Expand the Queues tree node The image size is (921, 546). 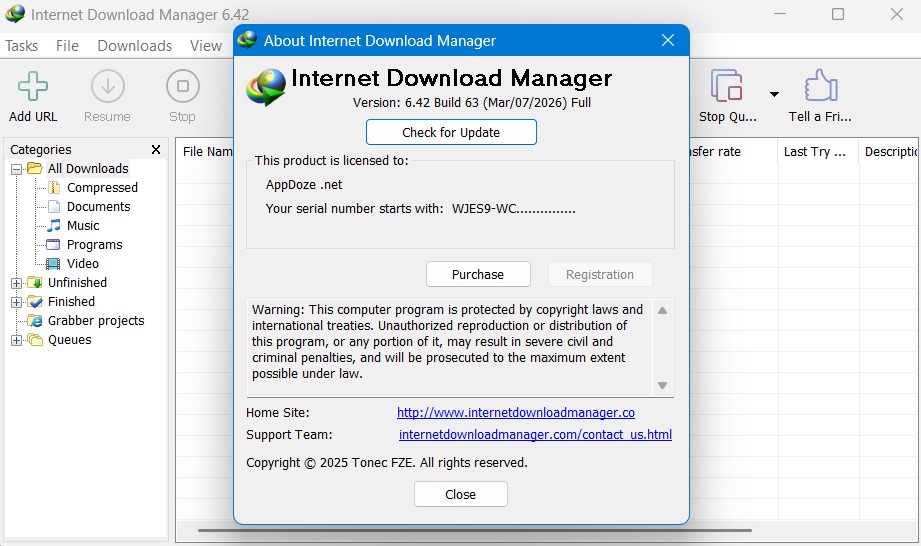16,340
